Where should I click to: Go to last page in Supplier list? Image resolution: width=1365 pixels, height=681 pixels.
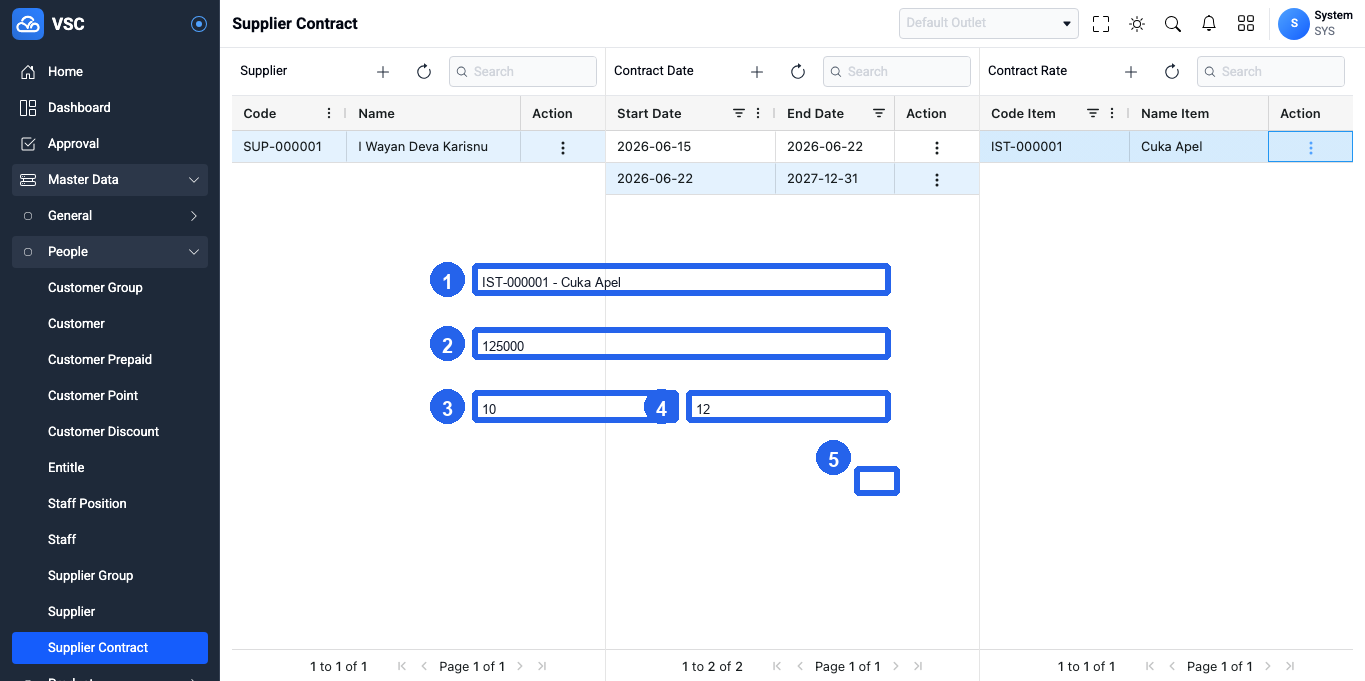click(x=542, y=666)
